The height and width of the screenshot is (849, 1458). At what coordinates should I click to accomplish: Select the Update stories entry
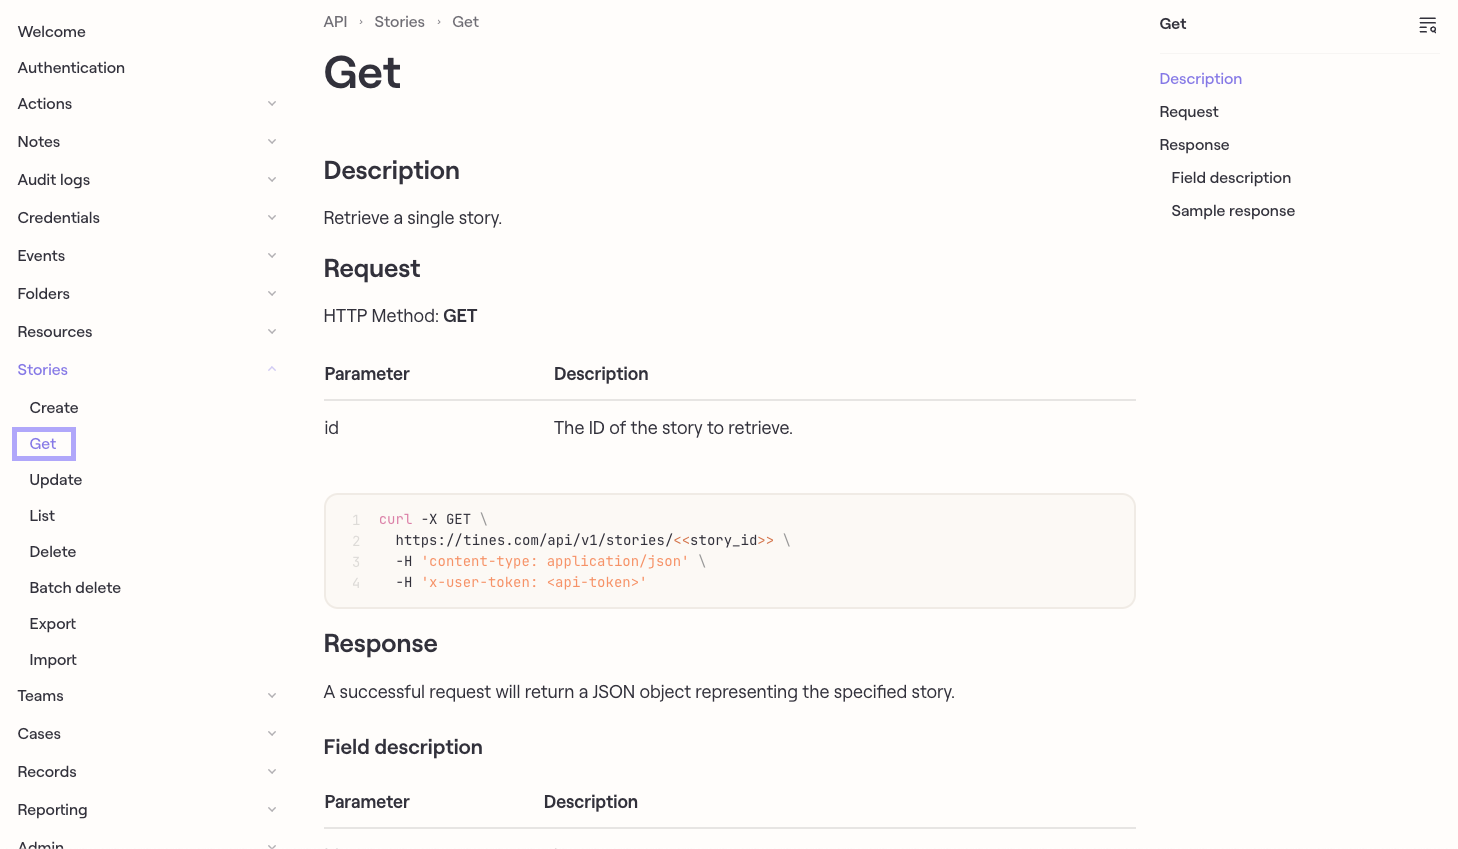pyautogui.click(x=56, y=480)
